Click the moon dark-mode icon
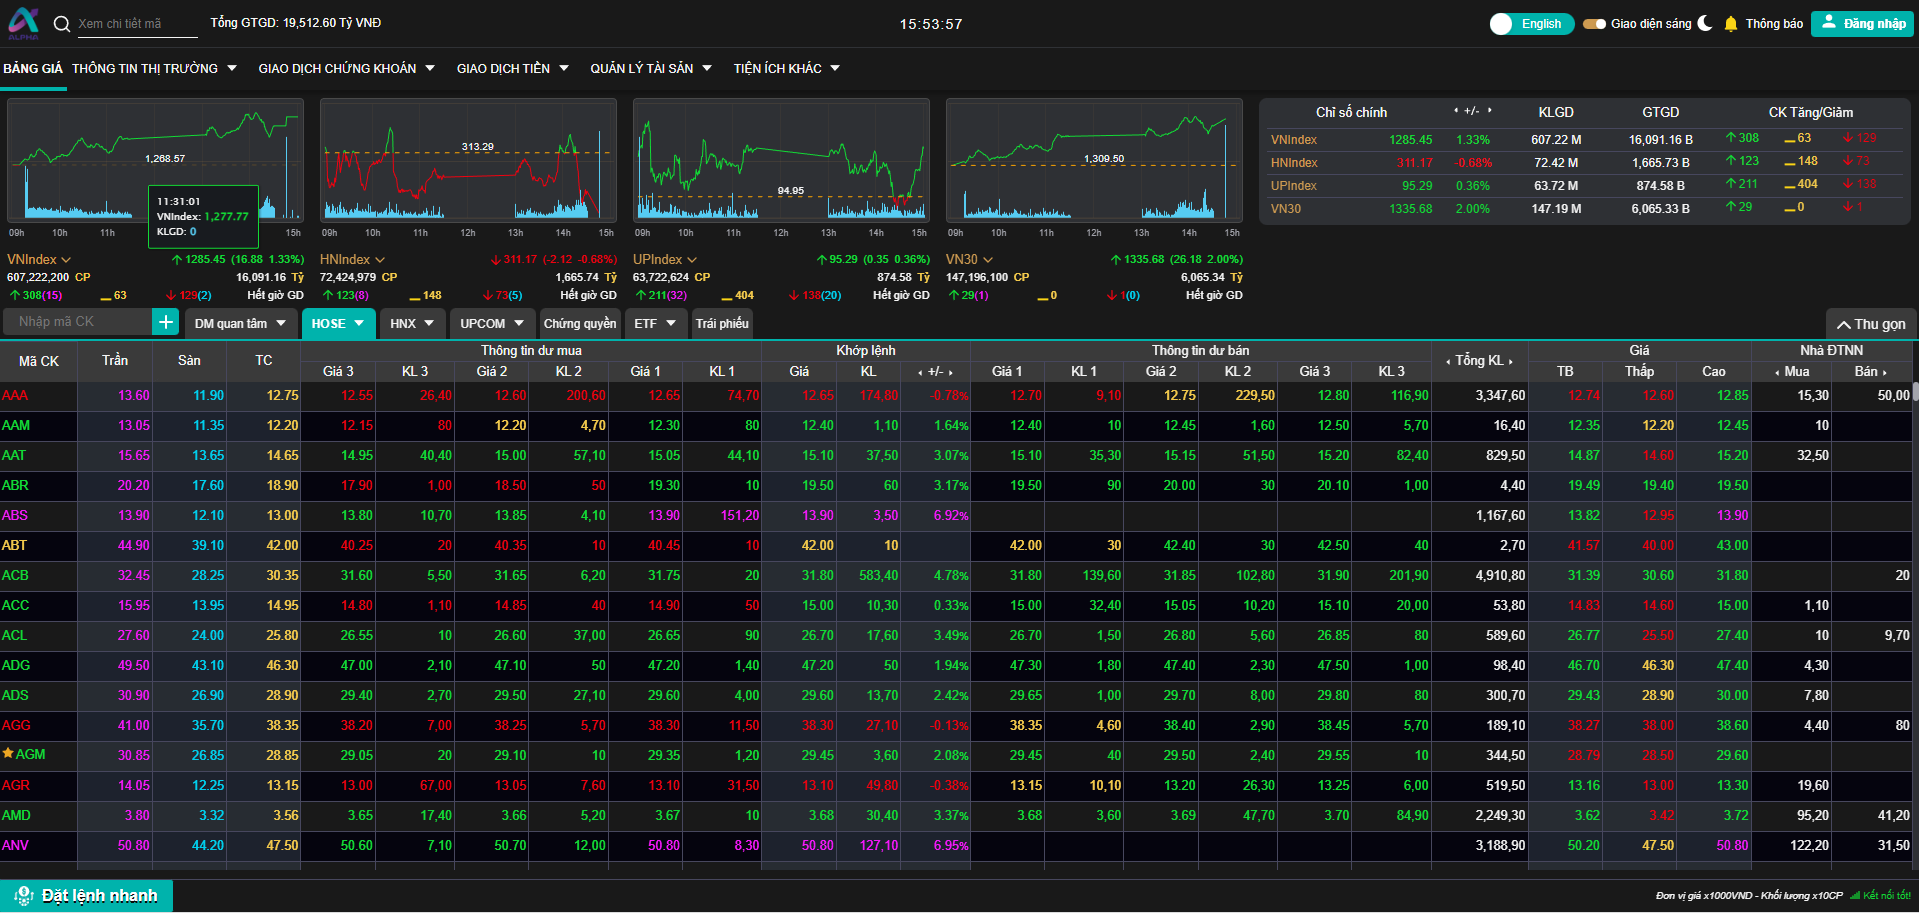 tap(1705, 23)
